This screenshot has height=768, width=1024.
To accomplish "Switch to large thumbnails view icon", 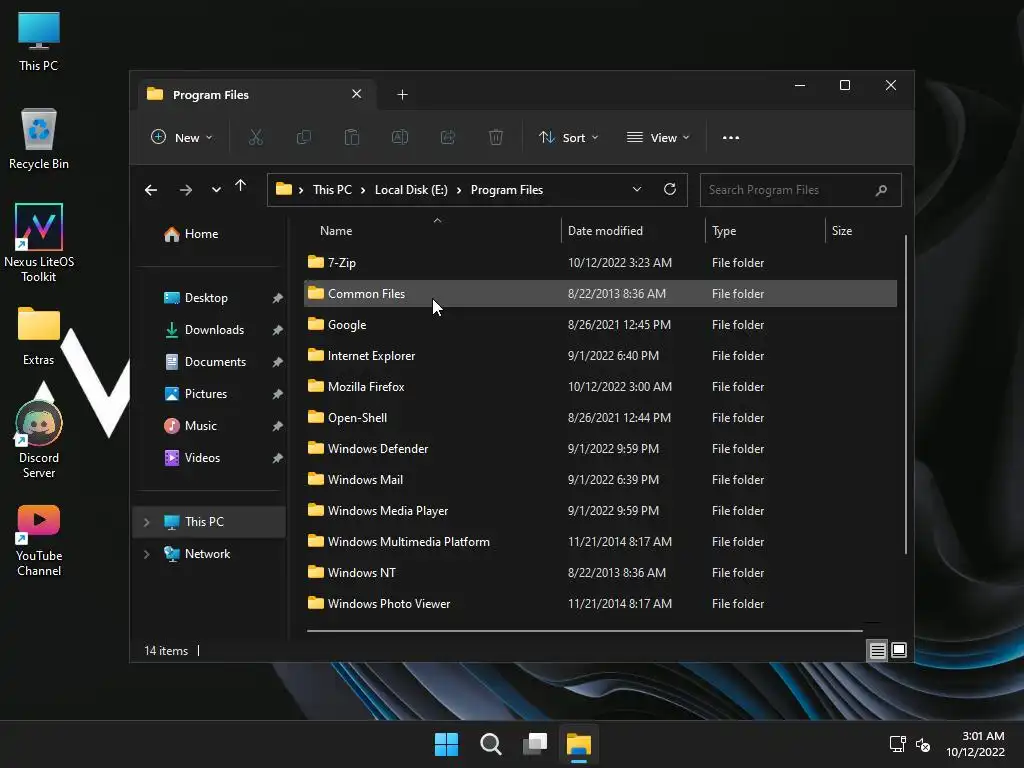I will click(x=899, y=650).
